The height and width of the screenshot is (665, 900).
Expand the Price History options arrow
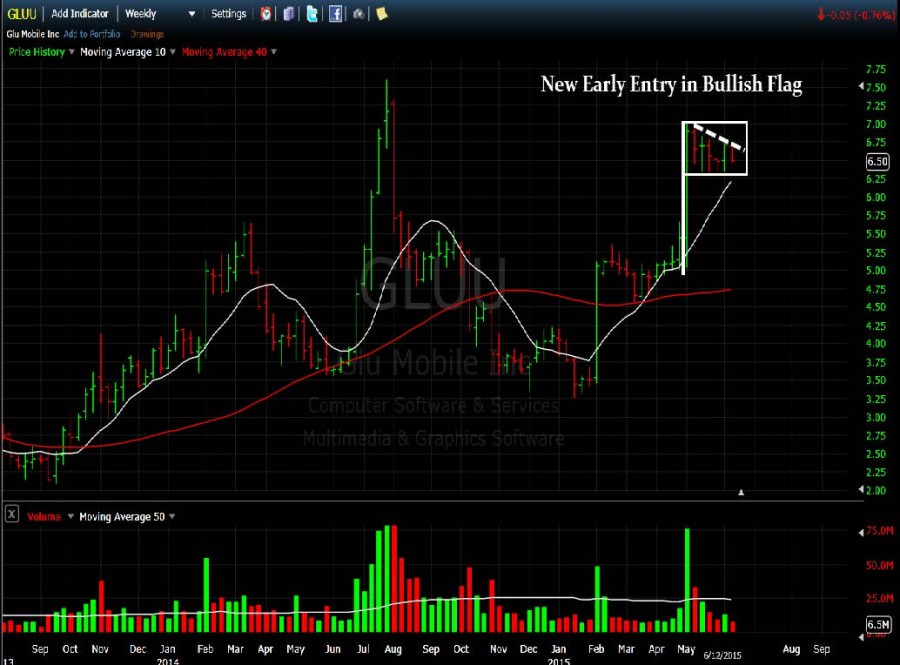tap(71, 52)
